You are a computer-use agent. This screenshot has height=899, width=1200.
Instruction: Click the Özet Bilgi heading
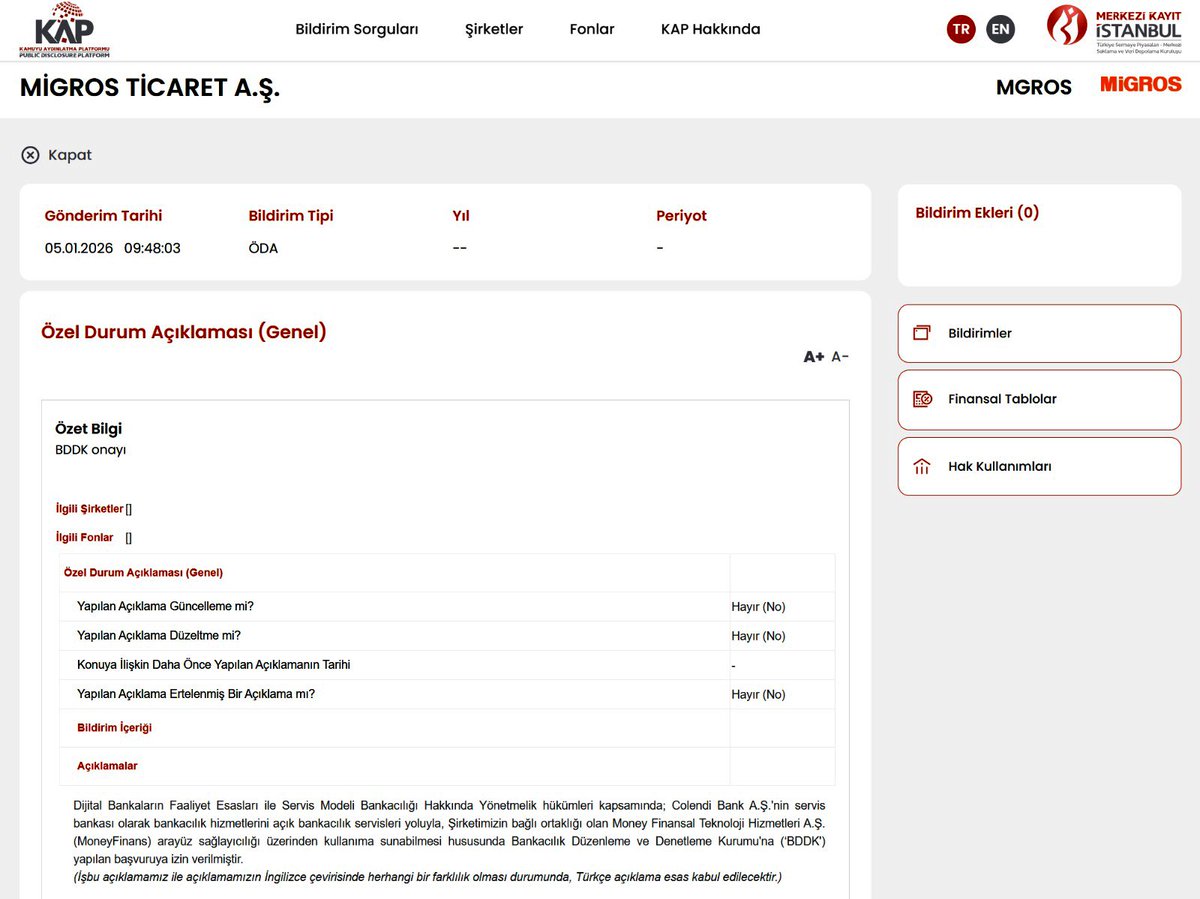(x=88, y=429)
